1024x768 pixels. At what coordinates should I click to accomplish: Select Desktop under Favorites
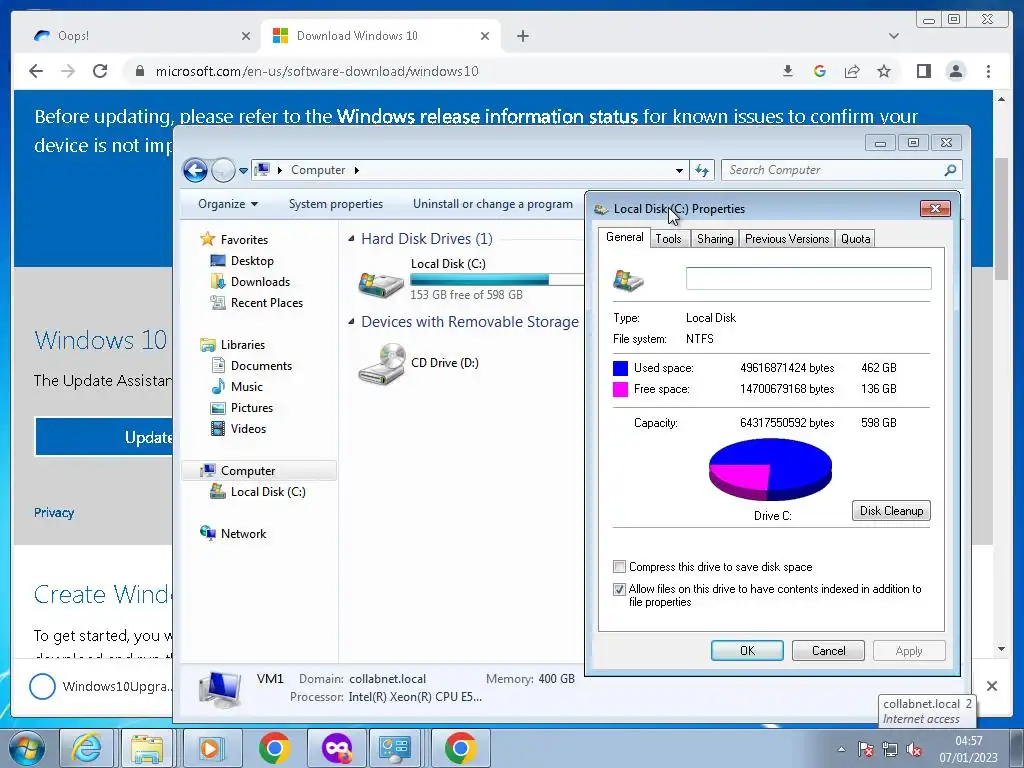252,261
